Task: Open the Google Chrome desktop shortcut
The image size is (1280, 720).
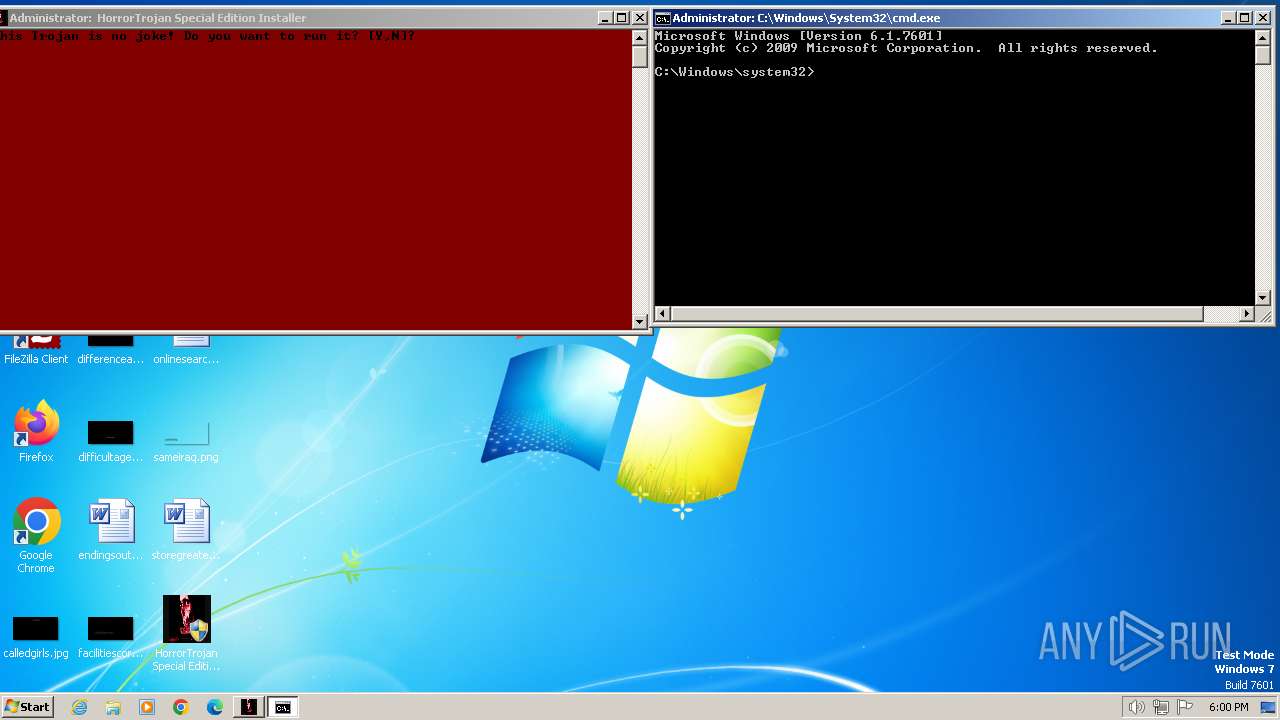Action: [36, 535]
